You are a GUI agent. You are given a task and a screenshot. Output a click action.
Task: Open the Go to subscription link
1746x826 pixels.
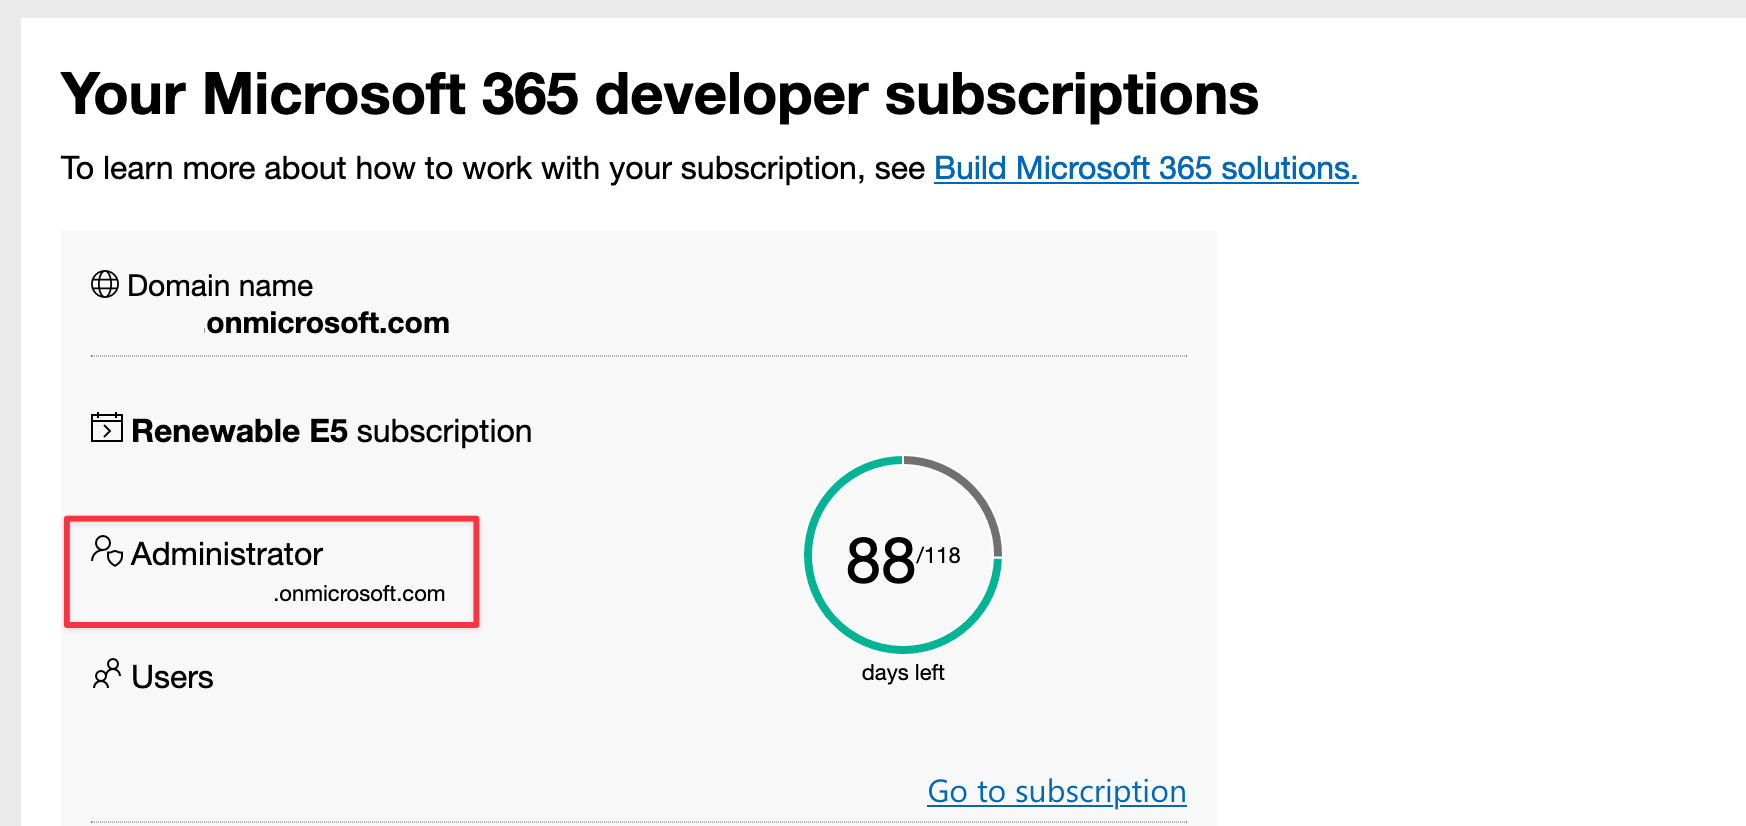[x=1057, y=791]
